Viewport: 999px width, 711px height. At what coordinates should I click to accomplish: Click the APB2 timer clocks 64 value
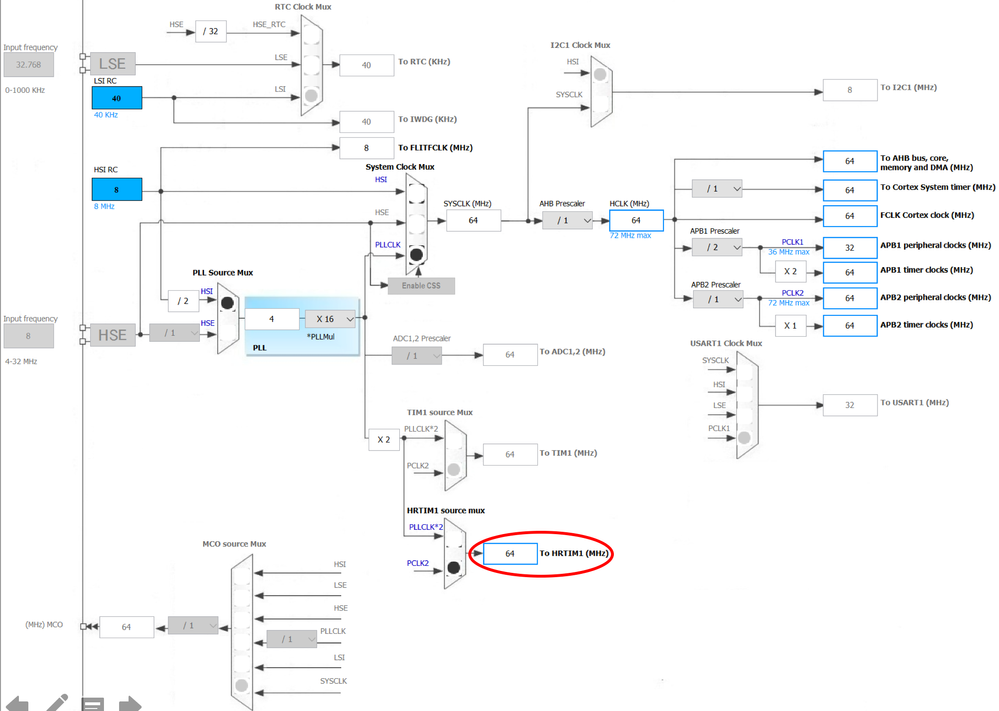coord(850,326)
